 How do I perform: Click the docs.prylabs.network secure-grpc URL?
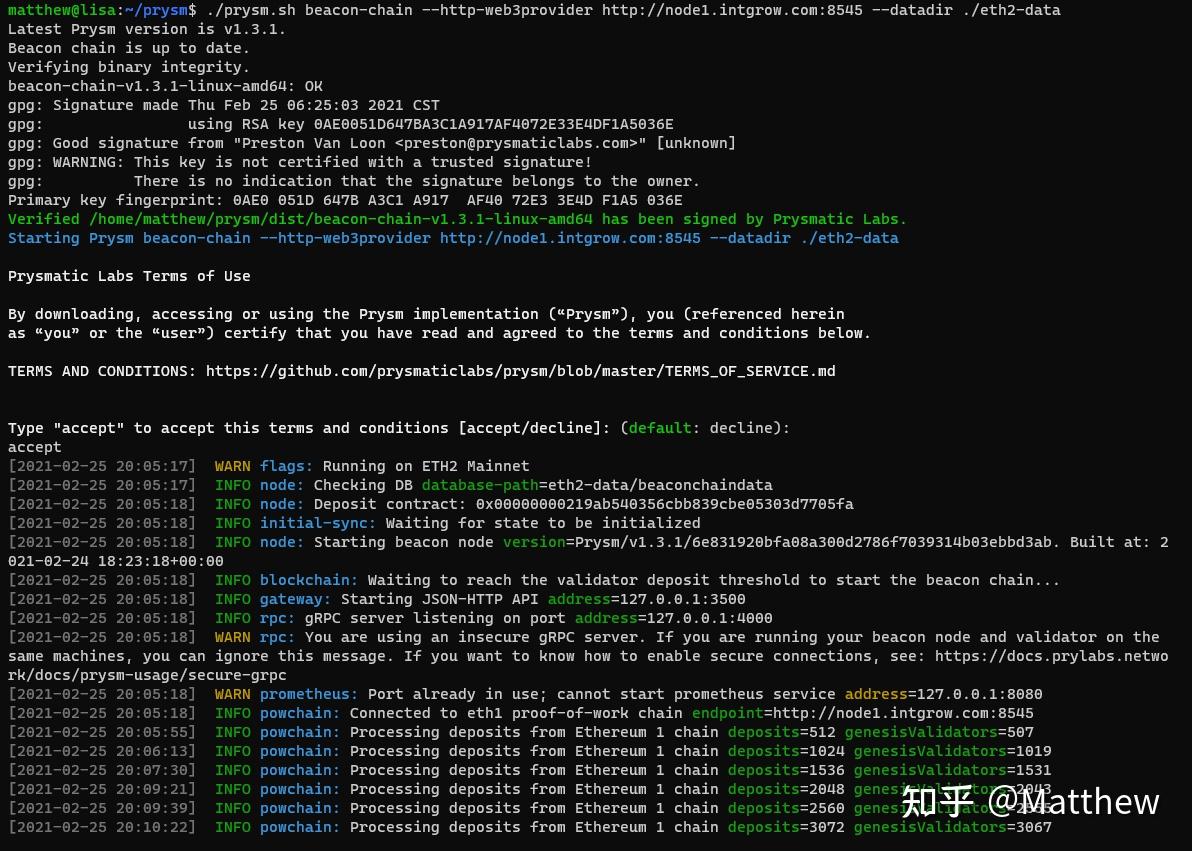588,665
